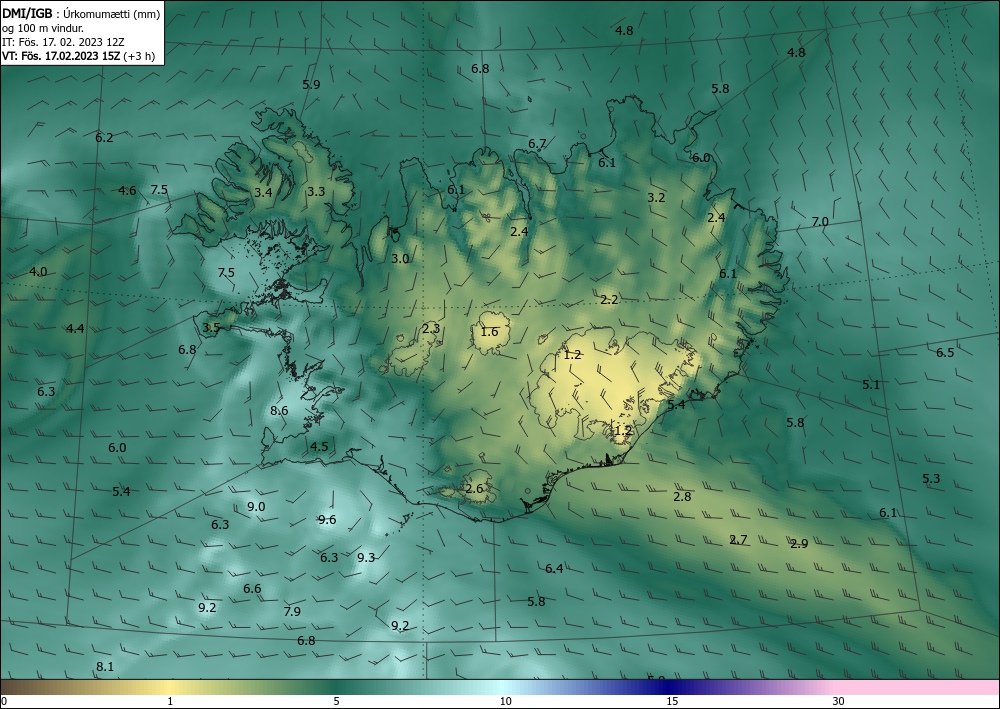This screenshot has height=709, width=1000.
Task: Click the map value 3.5 on Snæfellsnes peninsula
Action: point(211,328)
